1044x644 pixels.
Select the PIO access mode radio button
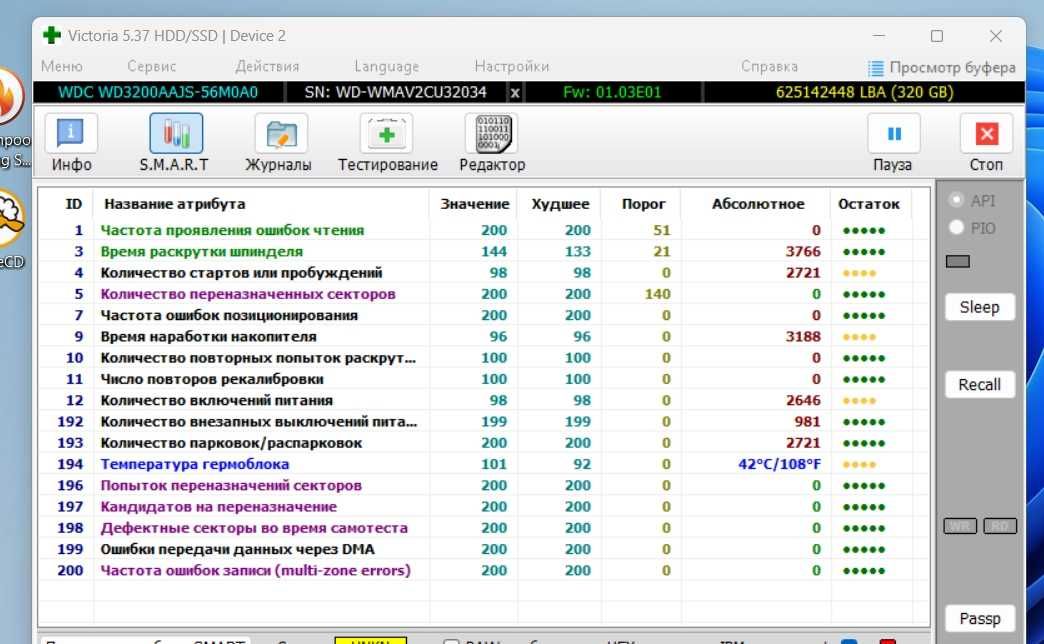956,228
